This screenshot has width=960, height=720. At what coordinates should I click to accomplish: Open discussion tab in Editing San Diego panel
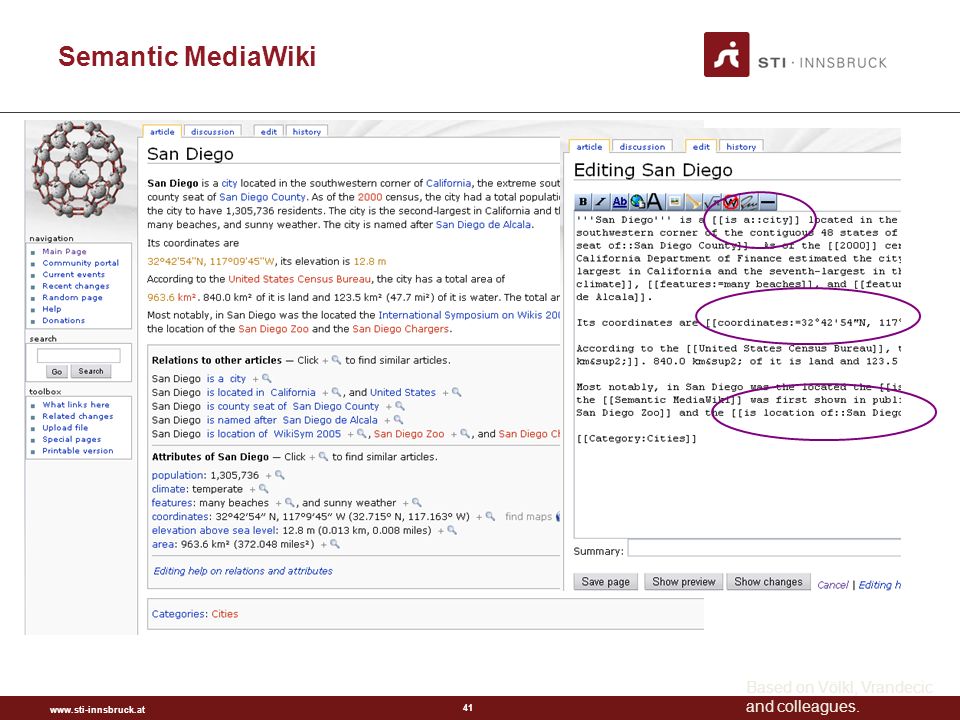point(642,147)
